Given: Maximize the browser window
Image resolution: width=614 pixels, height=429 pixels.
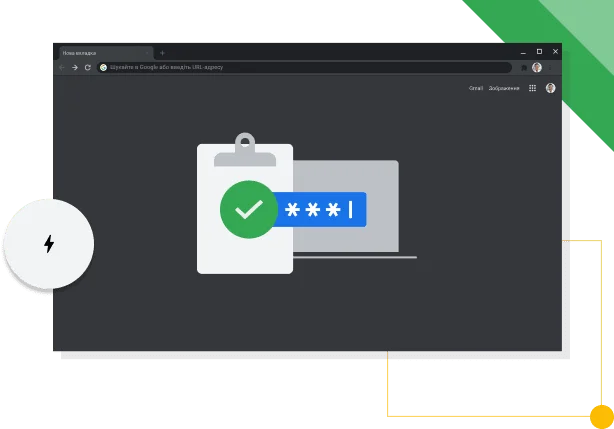Looking at the screenshot, I should pos(539,51).
